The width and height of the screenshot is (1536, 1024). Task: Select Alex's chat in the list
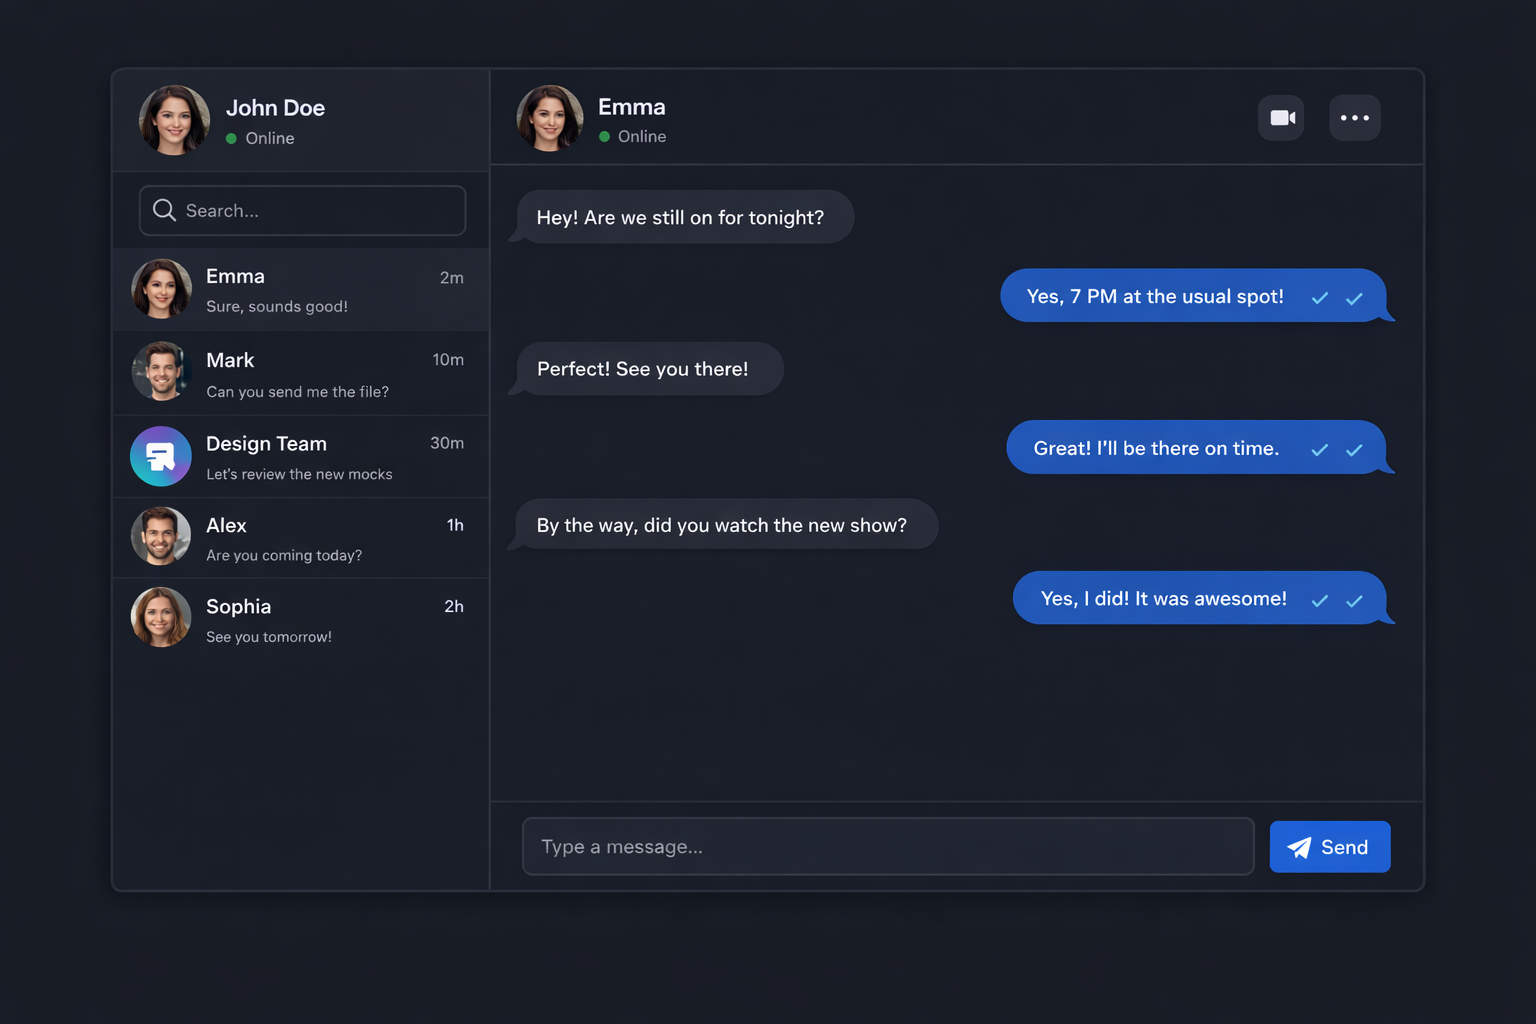pyautogui.click(x=301, y=538)
